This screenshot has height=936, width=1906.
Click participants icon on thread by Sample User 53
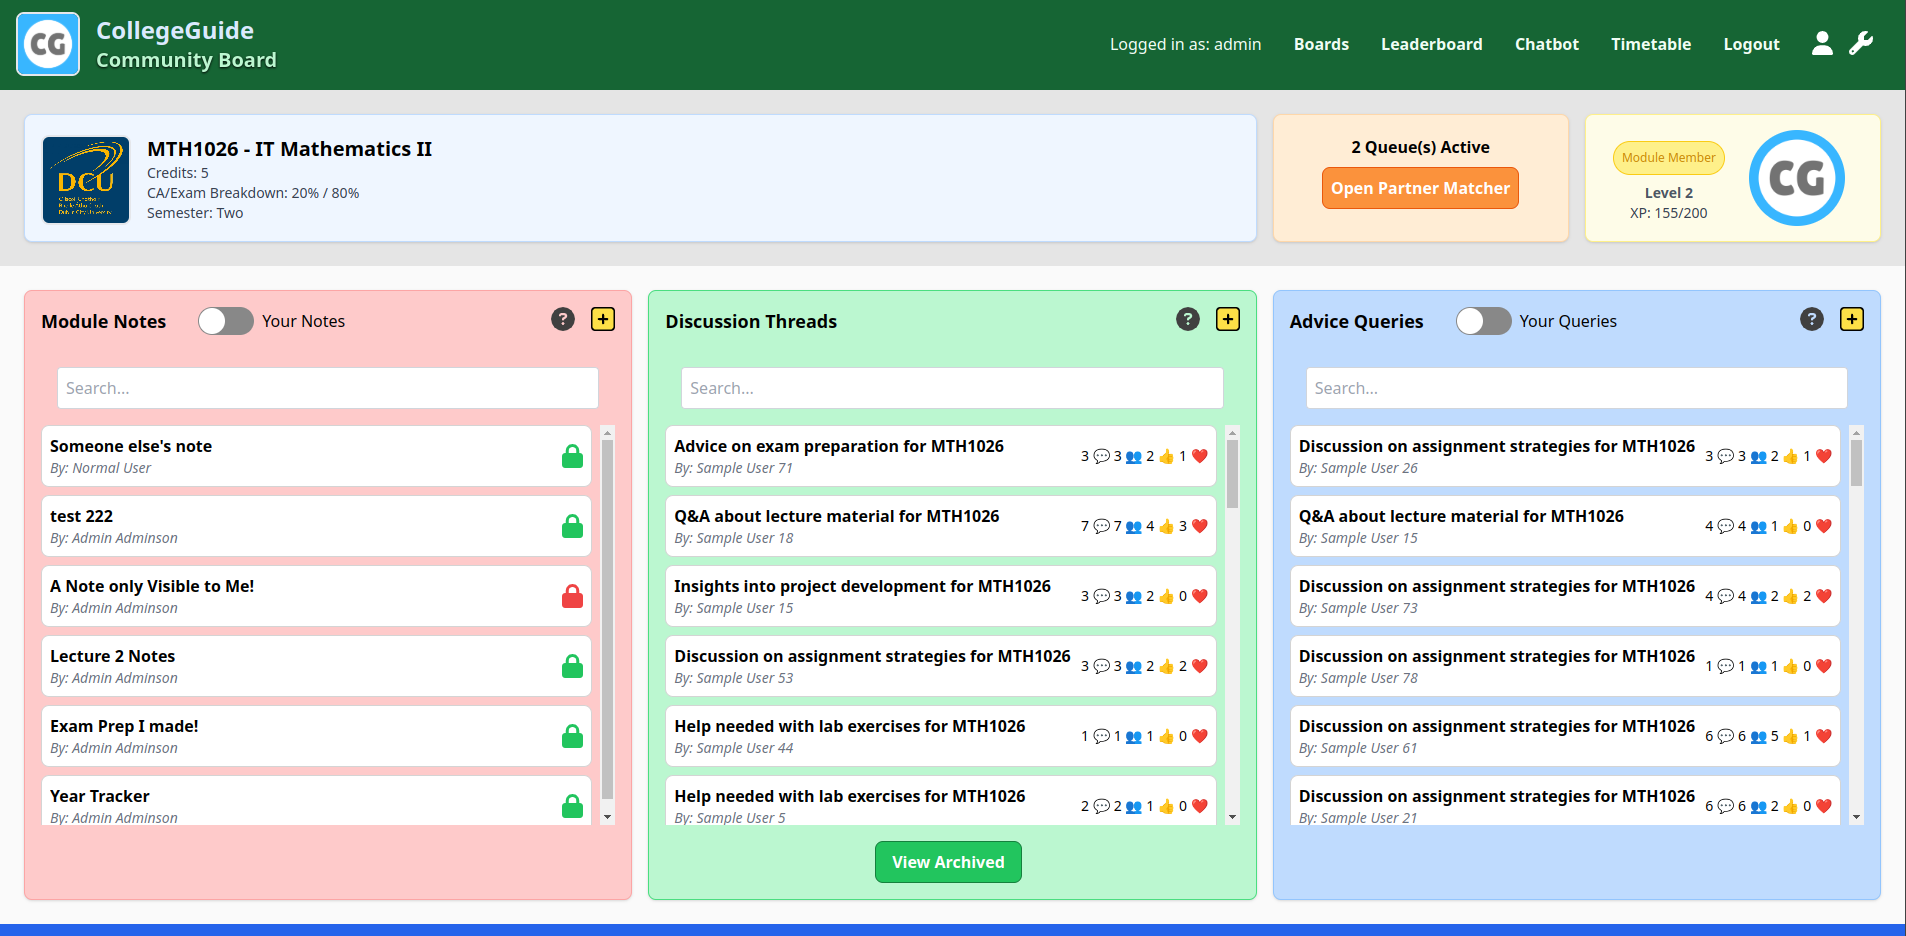tap(1133, 666)
